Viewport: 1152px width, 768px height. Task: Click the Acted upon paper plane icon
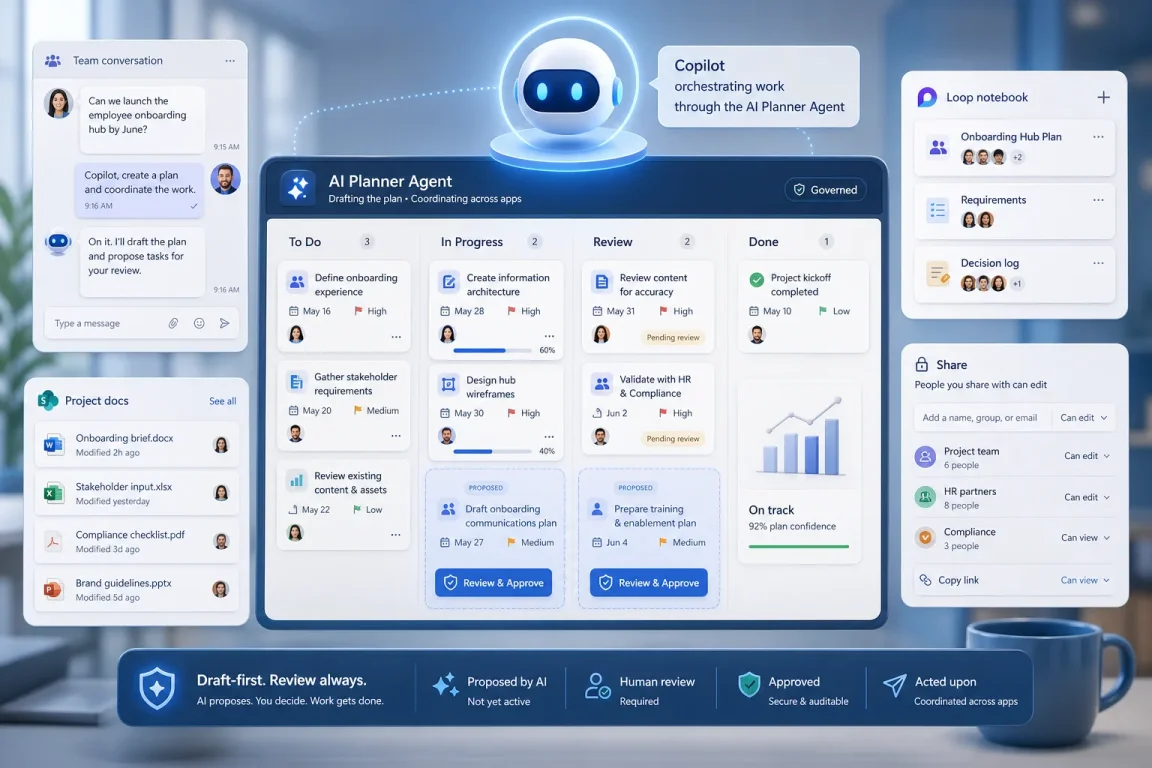[x=894, y=685]
